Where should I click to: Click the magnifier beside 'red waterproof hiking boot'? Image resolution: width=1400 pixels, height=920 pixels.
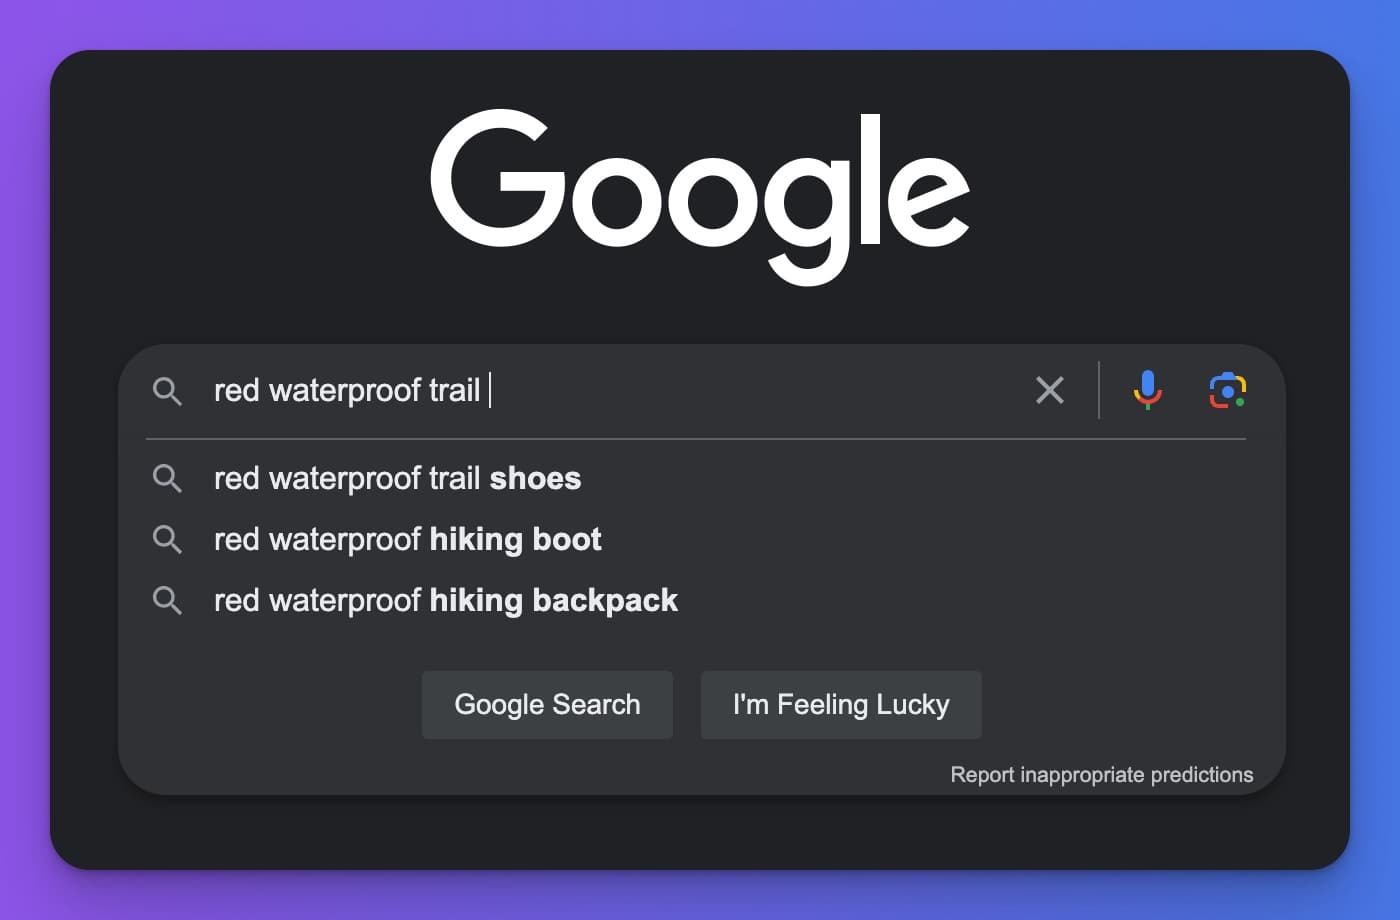(x=168, y=539)
